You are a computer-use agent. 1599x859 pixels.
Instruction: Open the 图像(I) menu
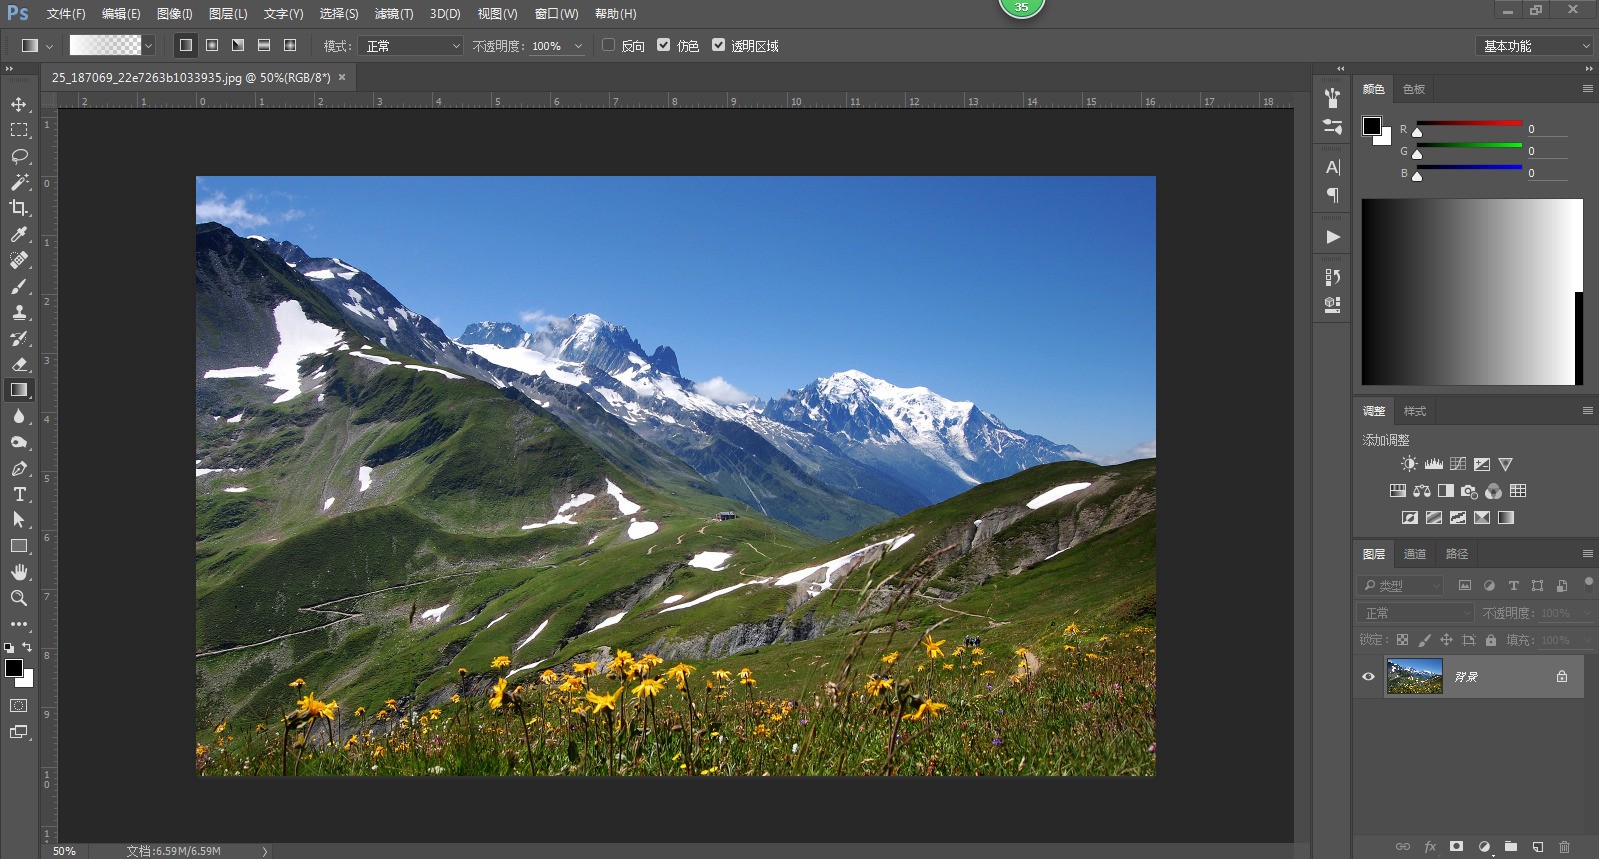click(x=174, y=14)
